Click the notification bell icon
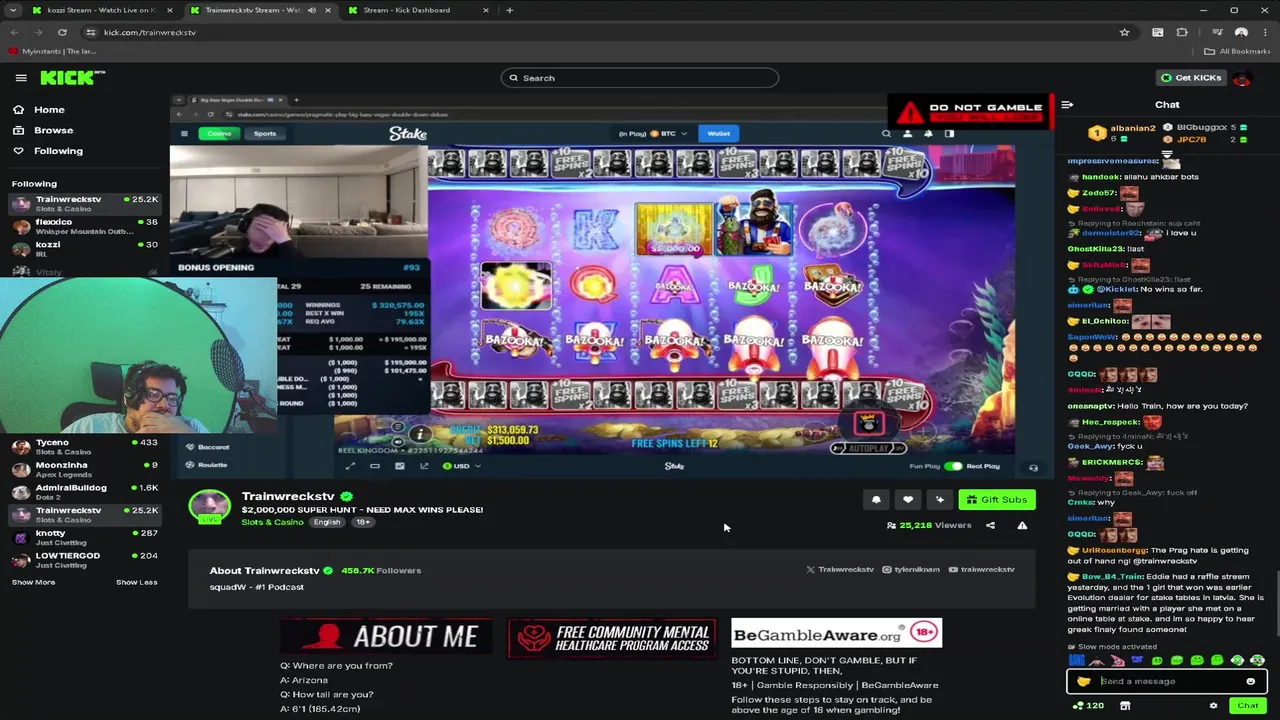This screenshot has width=1280, height=720. pyautogui.click(x=876, y=500)
